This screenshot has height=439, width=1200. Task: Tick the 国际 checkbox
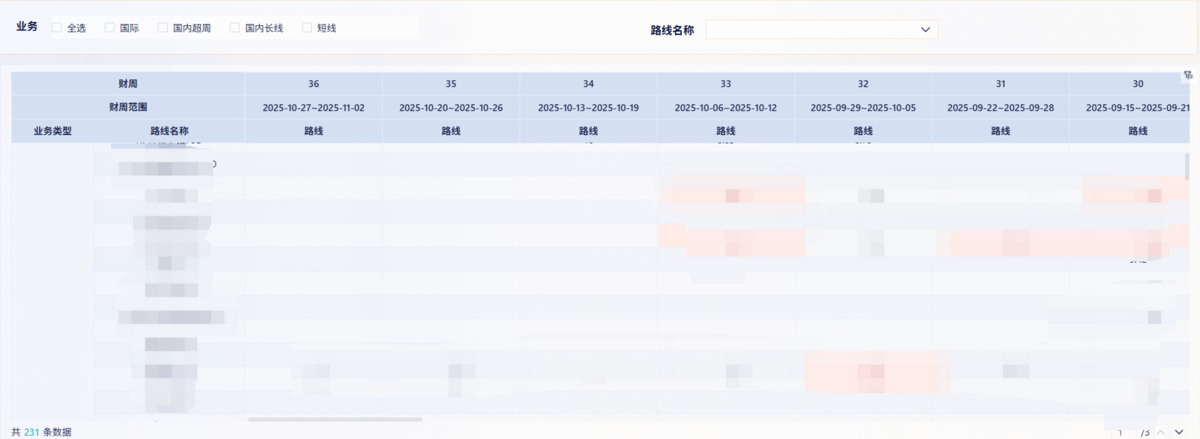click(110, 28)
